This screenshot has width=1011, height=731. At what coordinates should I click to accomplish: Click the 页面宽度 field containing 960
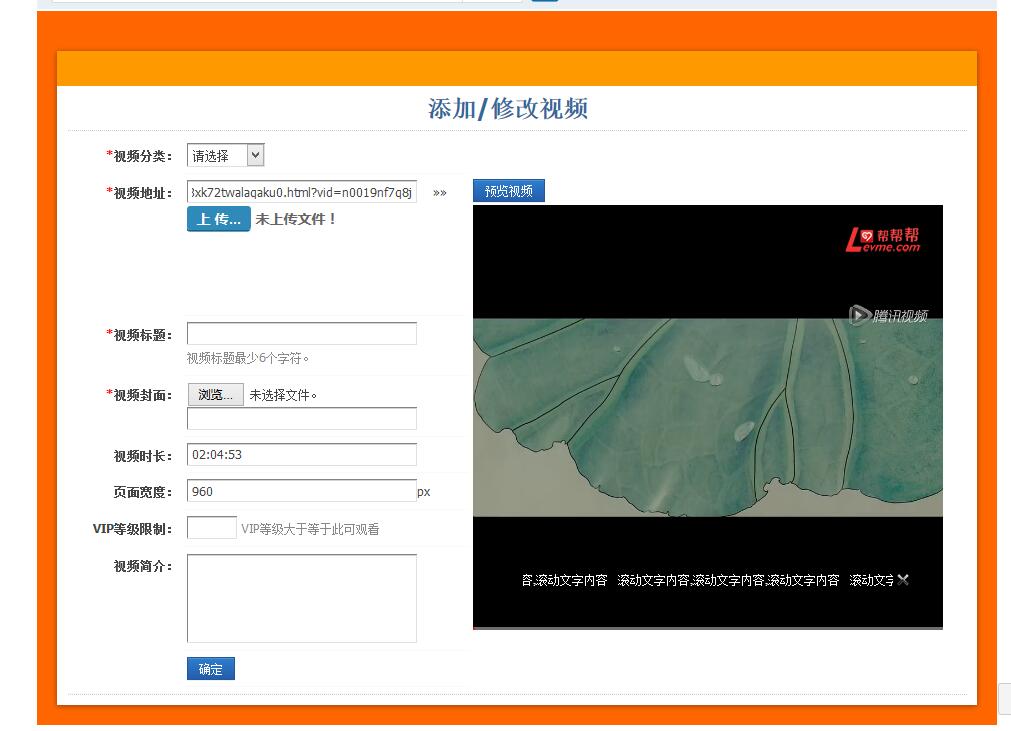[301, 491]
